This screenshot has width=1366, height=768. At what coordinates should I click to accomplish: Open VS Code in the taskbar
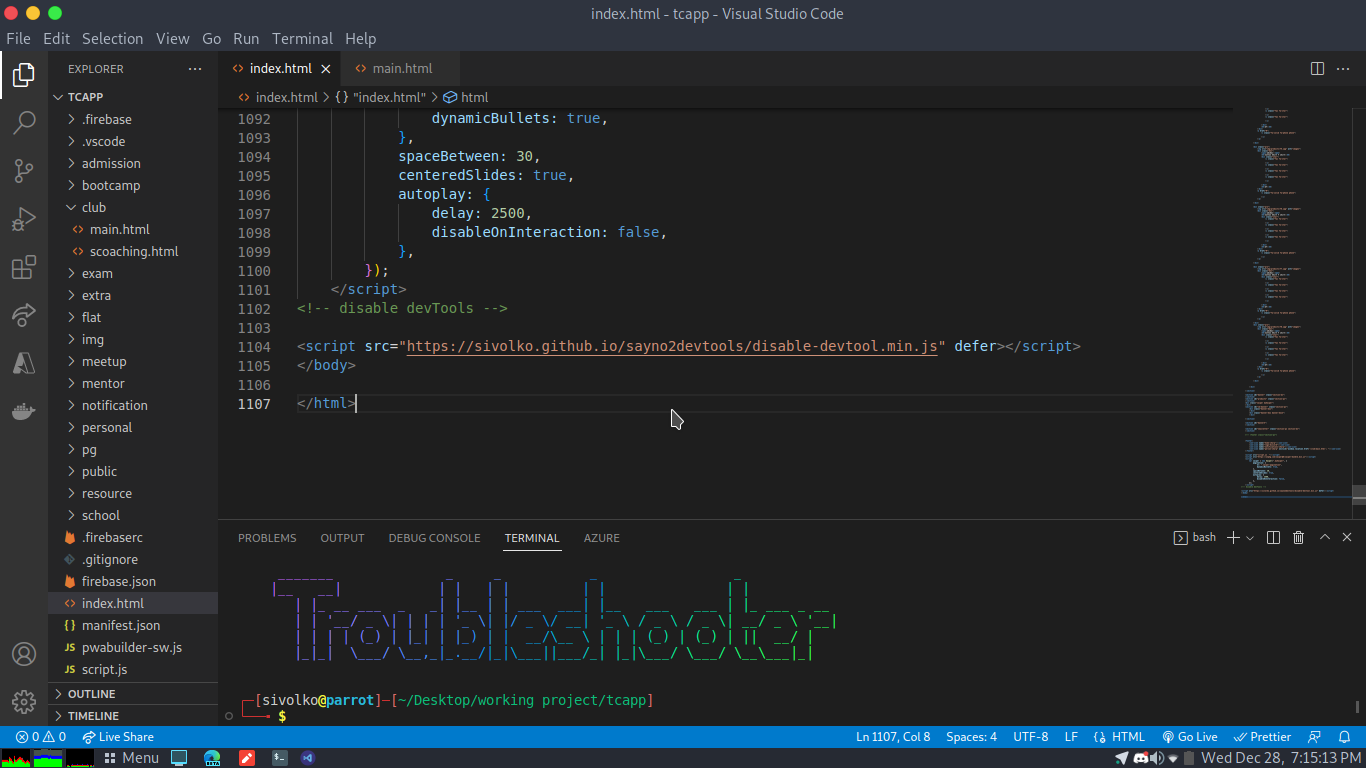[x=307, y=758]
